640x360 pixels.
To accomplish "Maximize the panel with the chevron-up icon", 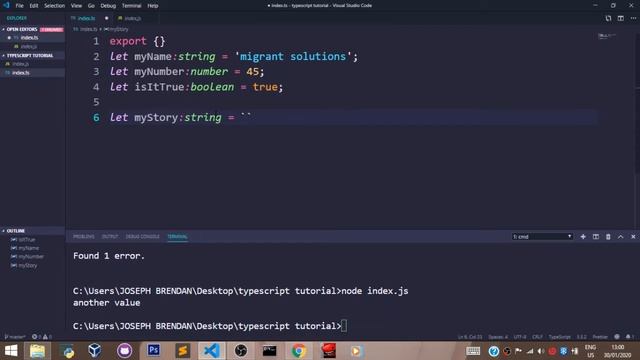I will pos(620,237).
